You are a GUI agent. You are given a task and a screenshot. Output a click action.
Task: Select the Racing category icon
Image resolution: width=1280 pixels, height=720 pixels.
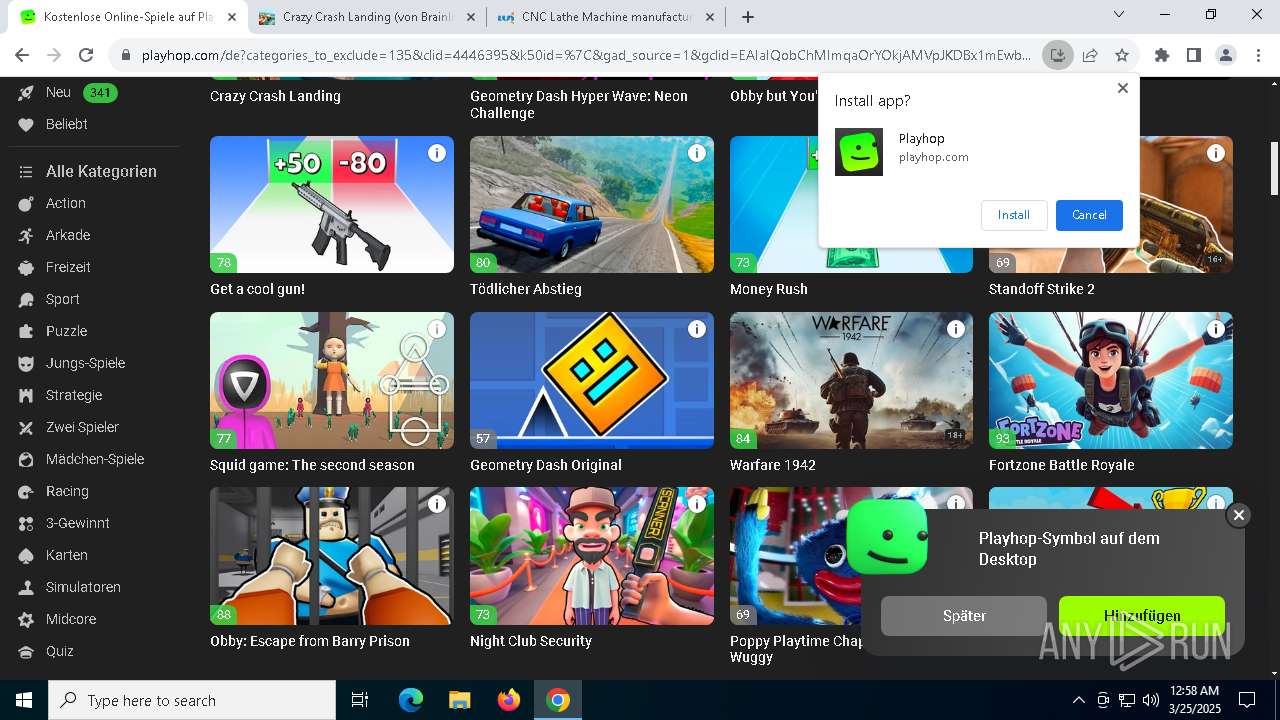pos(26,491)
